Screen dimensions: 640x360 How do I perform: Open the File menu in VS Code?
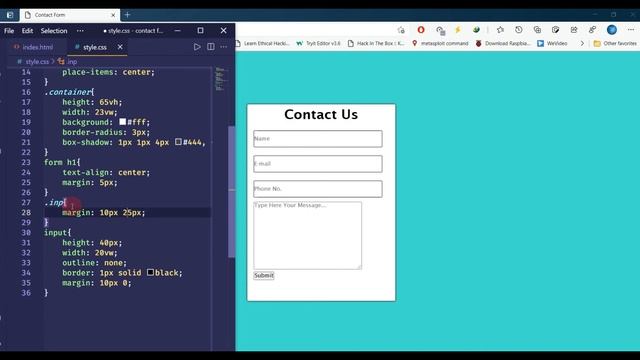pyautogui.click(x=9, y=31)
